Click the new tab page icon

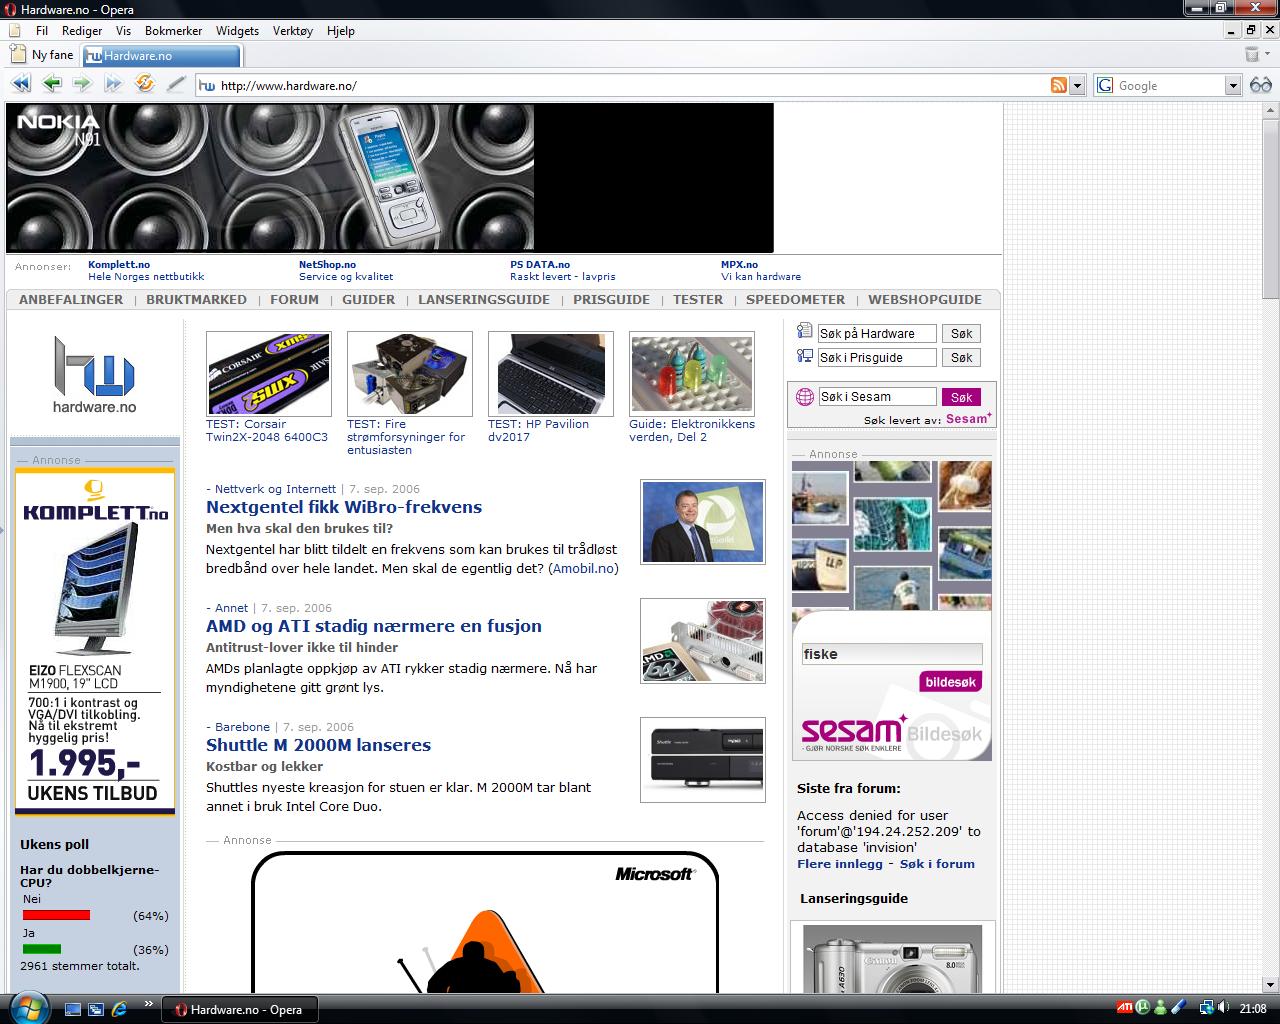(x=18, y=54)
